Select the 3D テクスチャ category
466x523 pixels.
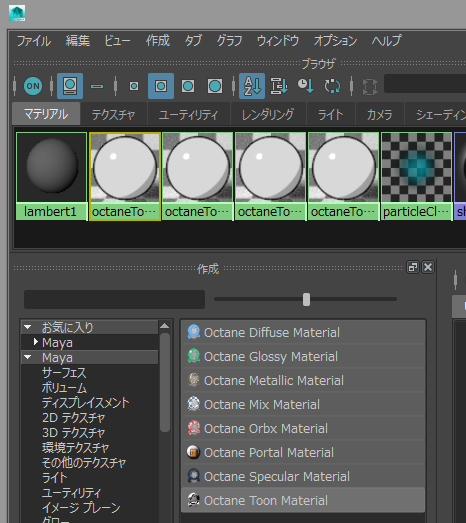point(74,433)
